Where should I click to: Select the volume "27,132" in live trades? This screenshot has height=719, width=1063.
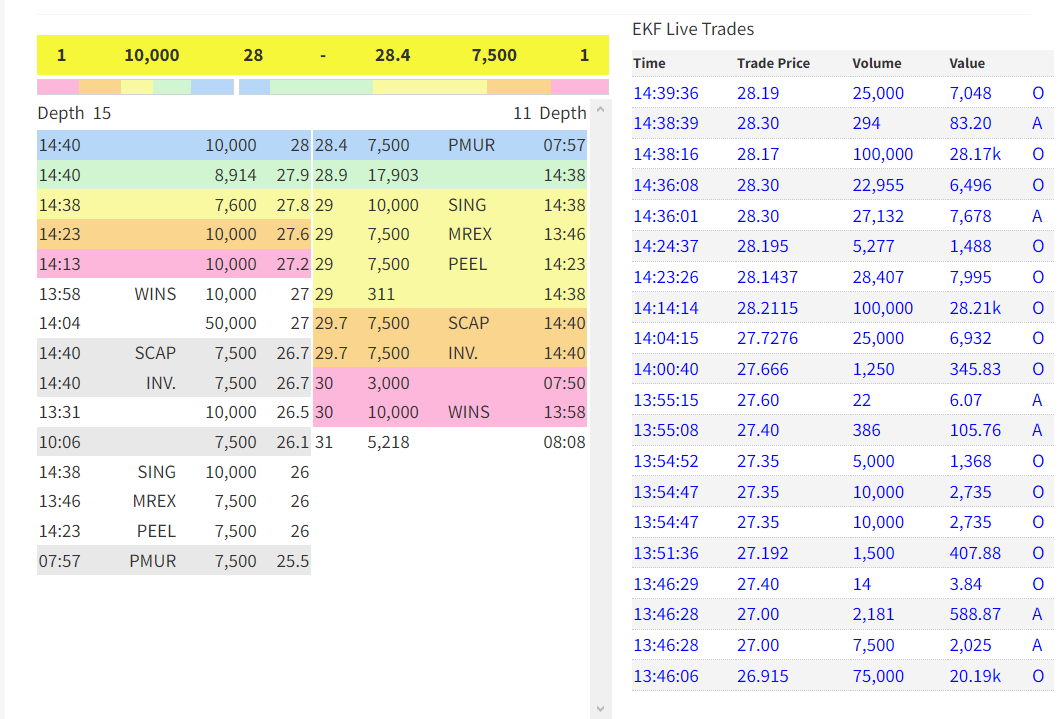click(878, 216)
